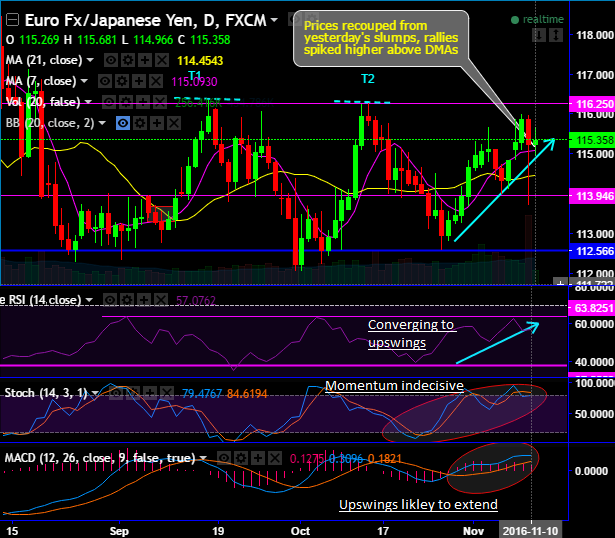This screenshot has height=538, width=615.
Task: Open the MACD (12, 26, close, 9) dropdown arrow
Action: pos(203,458)
